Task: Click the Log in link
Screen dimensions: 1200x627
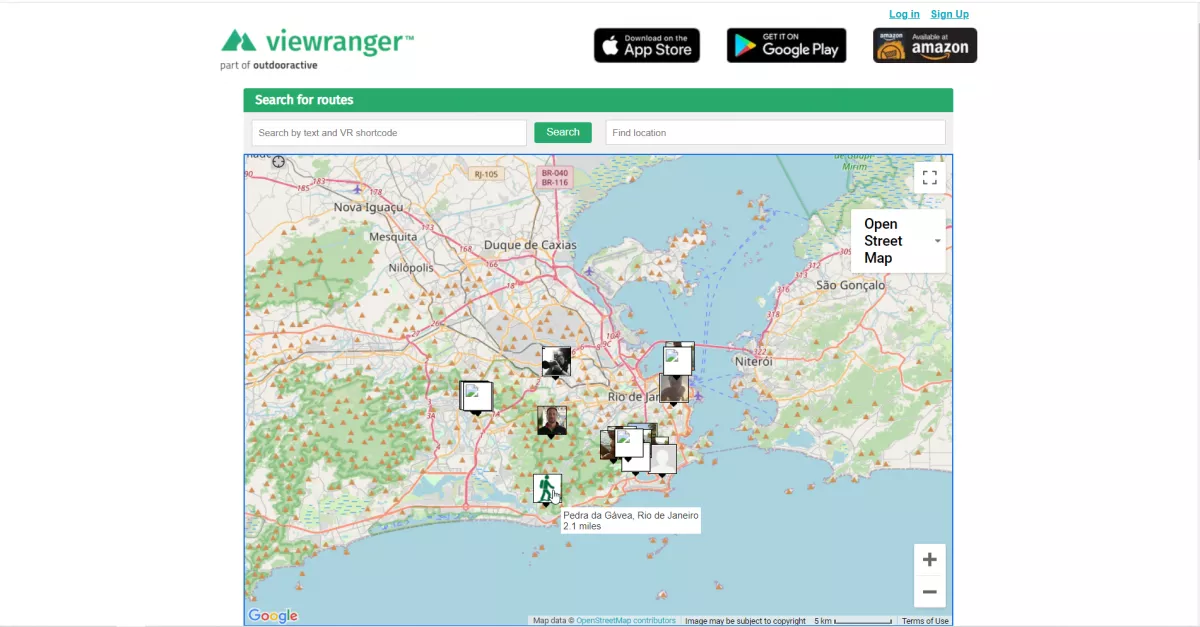Action: (904, 14)
